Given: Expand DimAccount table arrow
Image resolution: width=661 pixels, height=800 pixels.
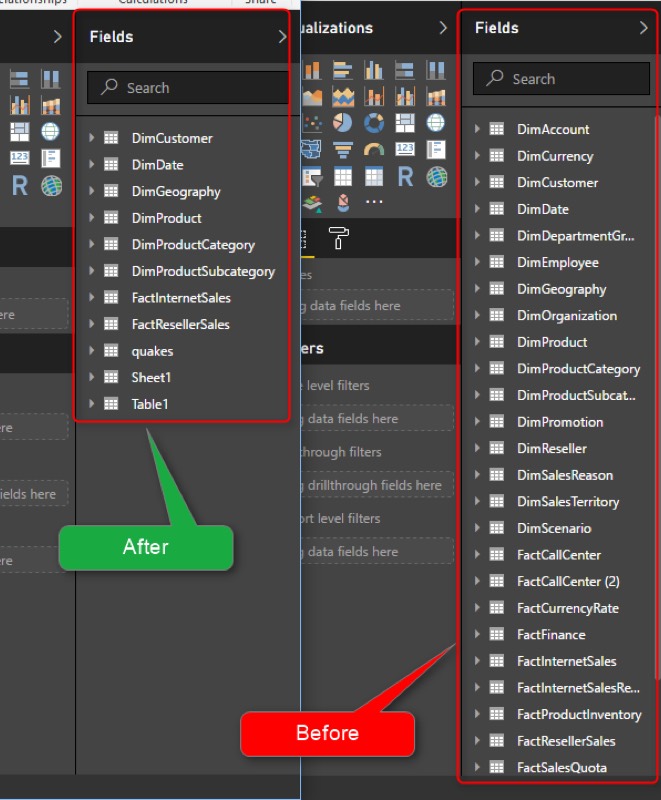Looking at the screenshot, I should (477, 129).
